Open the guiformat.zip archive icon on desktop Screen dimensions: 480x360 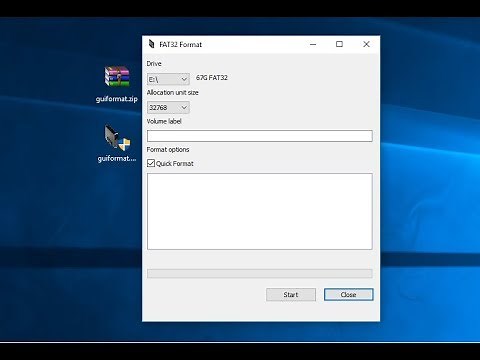coord(117,77)
